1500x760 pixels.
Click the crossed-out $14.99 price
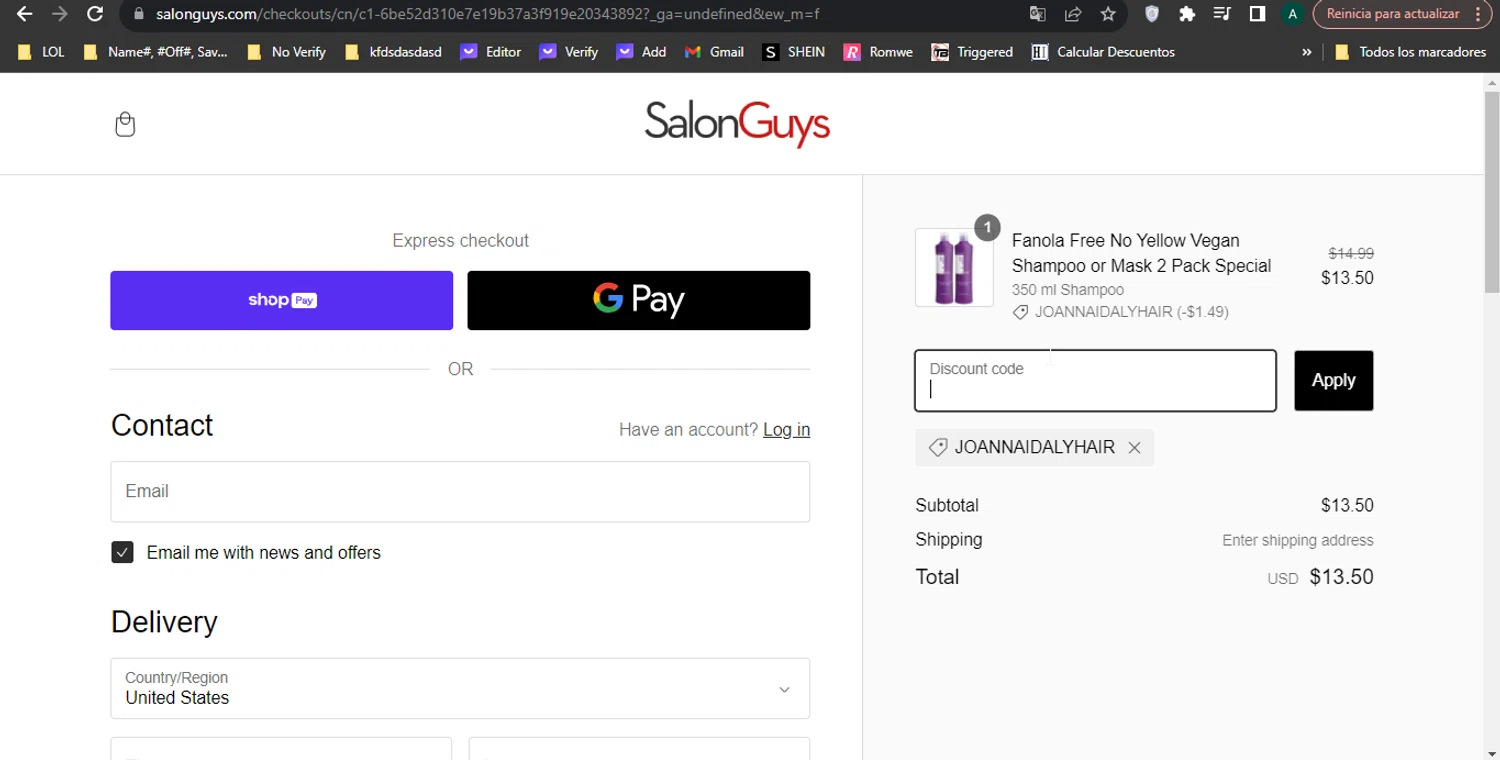point(1350,254)
